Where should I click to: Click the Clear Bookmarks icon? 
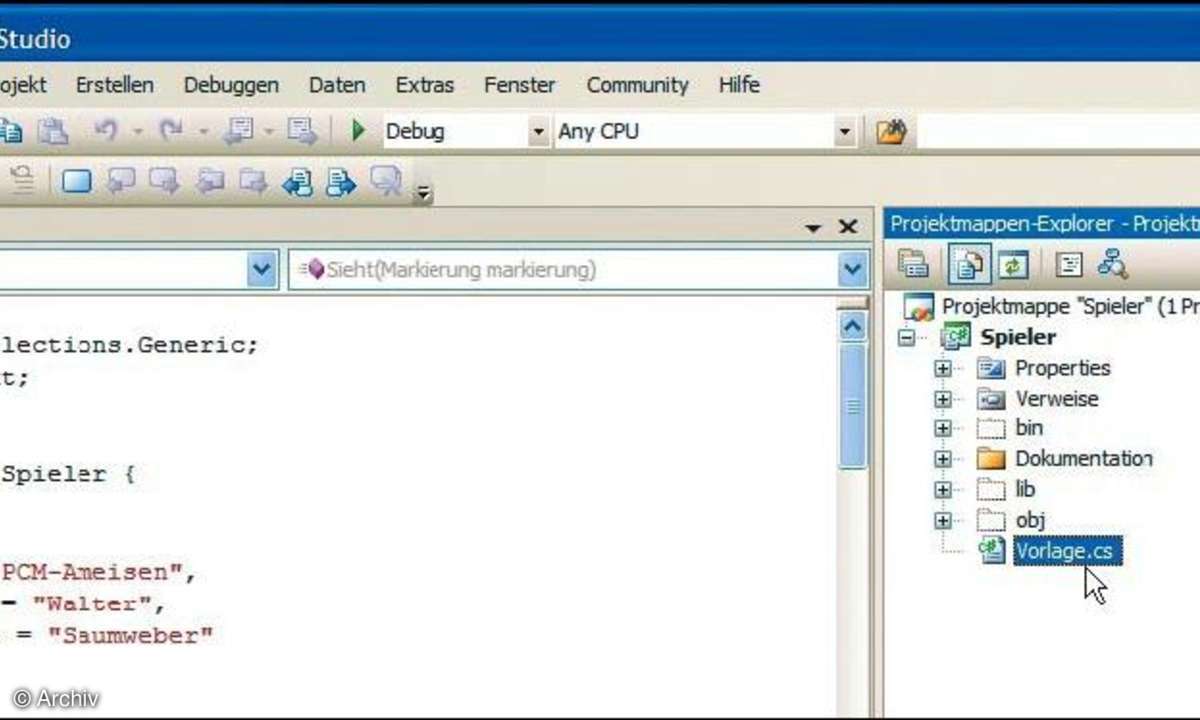click(385, 181)
